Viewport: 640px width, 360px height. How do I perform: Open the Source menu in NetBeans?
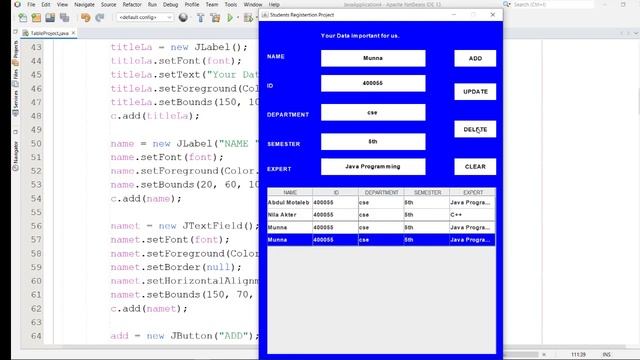(x=109, y=4)
